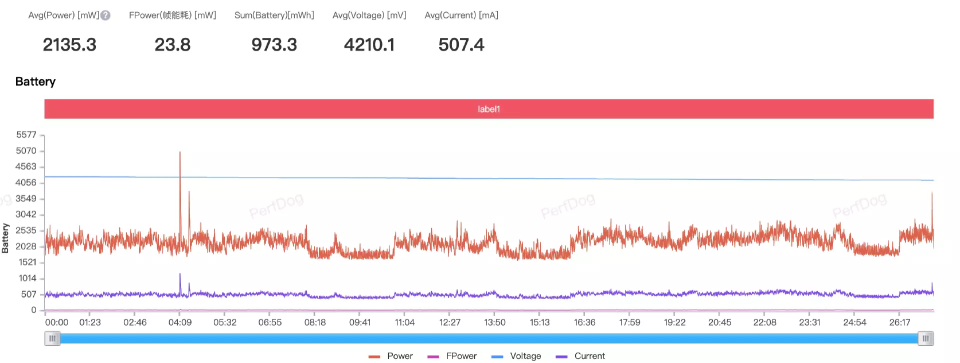Click the right range slider handle
This screenshot has width=960, height=363.
coord(926,339)
